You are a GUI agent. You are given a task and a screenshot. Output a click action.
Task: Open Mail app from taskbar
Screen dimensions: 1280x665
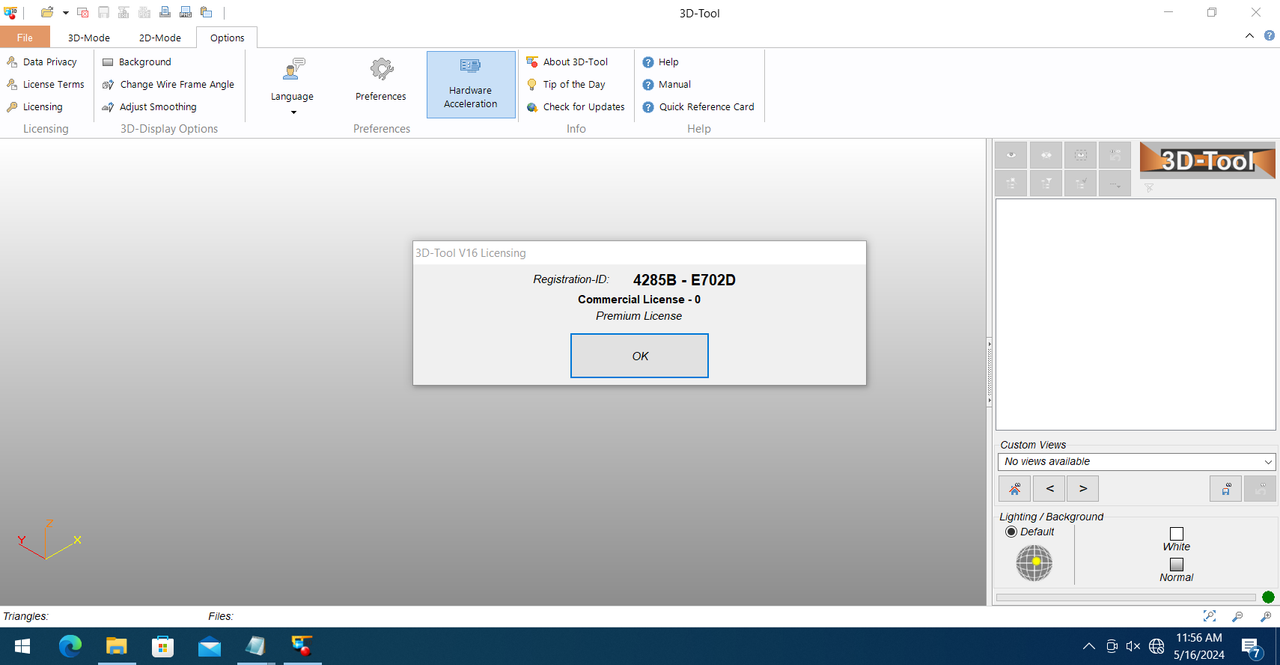pos(209,646)
